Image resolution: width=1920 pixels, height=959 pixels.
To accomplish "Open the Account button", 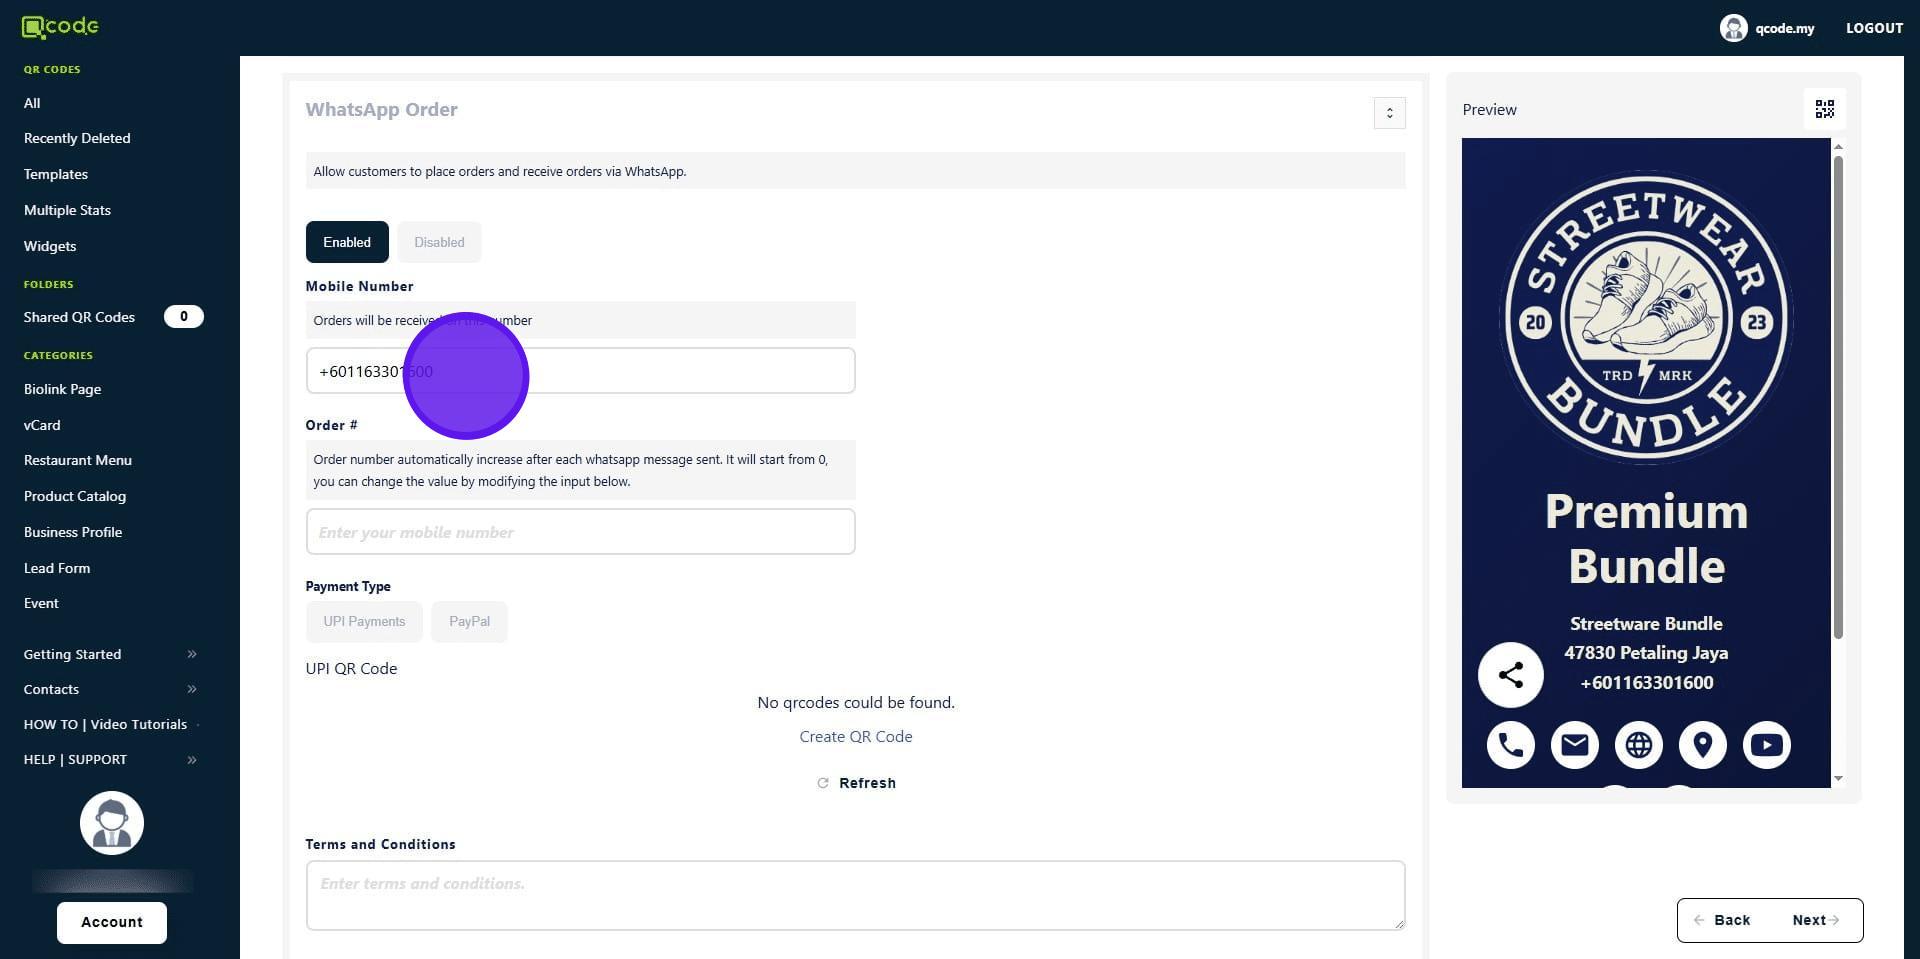I will pos(112,922).
